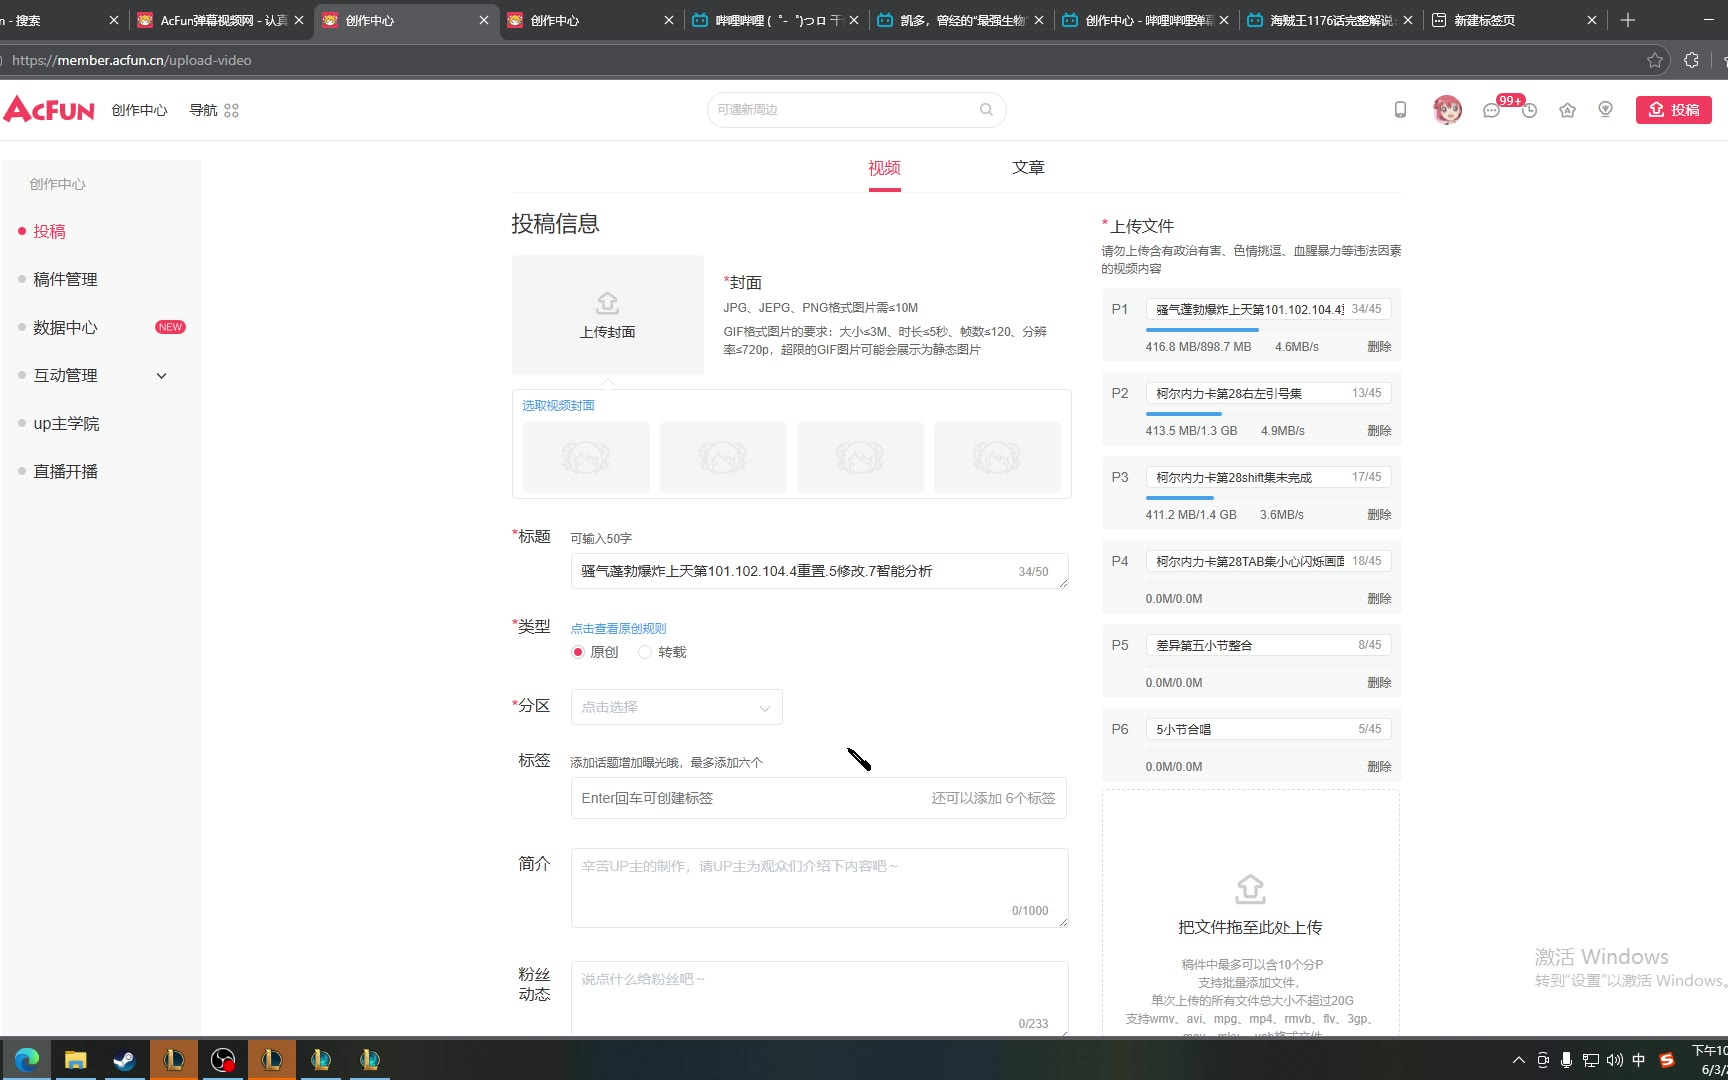Open OBS Studio from the taskbar

[223, 1060]
